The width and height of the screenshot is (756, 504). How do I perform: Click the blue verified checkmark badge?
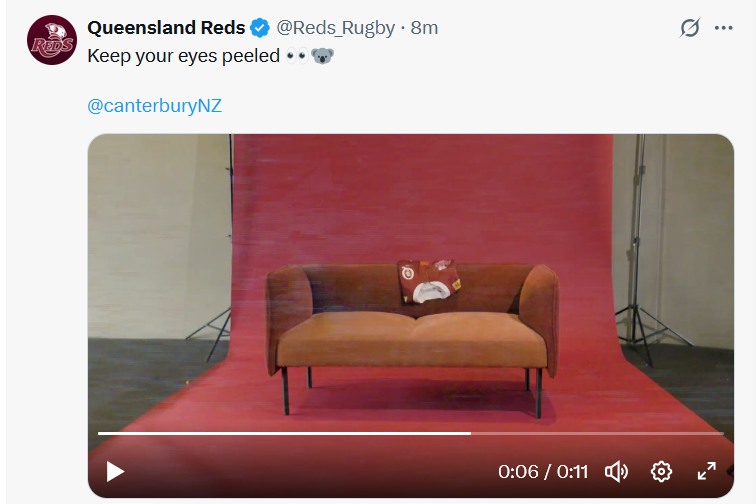click(x=260, y=28)
